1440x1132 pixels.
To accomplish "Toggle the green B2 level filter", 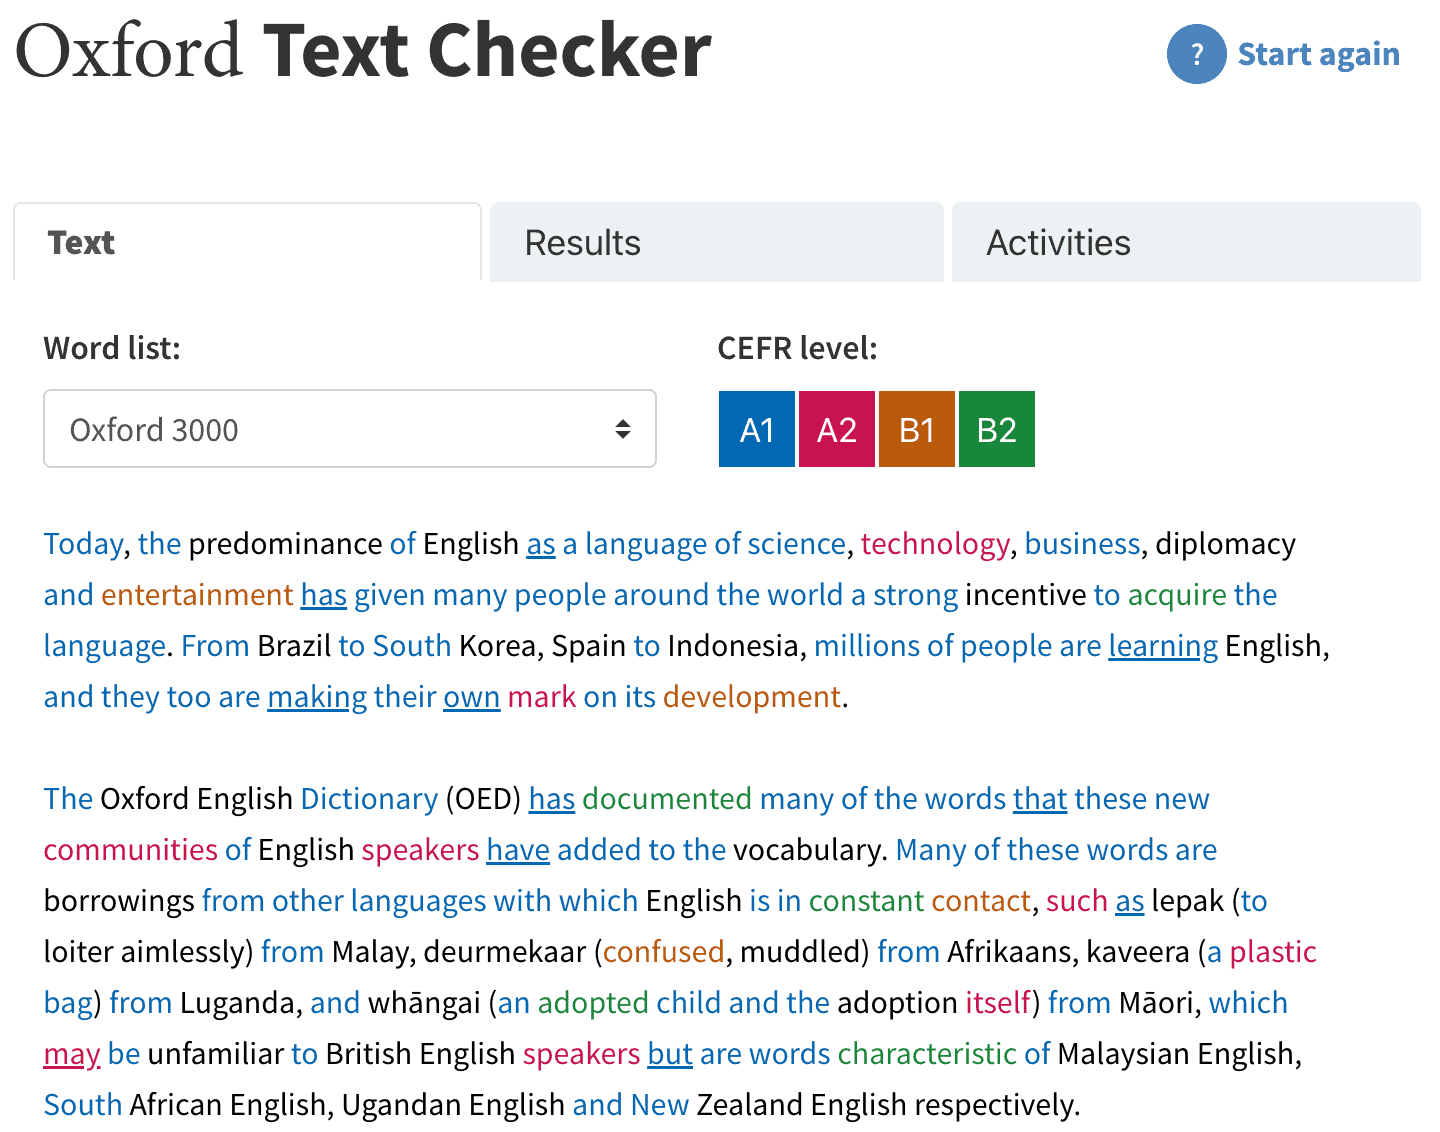I will coord(997,429).
